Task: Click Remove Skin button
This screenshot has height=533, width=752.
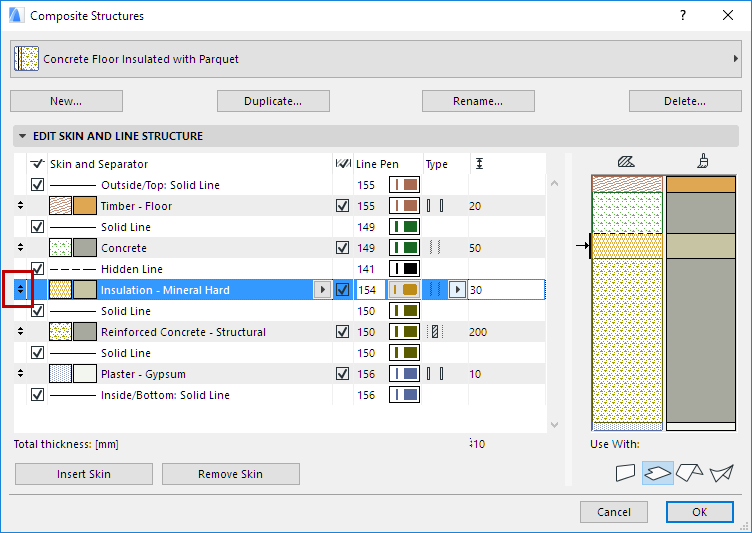Action: tap(231, 474)
